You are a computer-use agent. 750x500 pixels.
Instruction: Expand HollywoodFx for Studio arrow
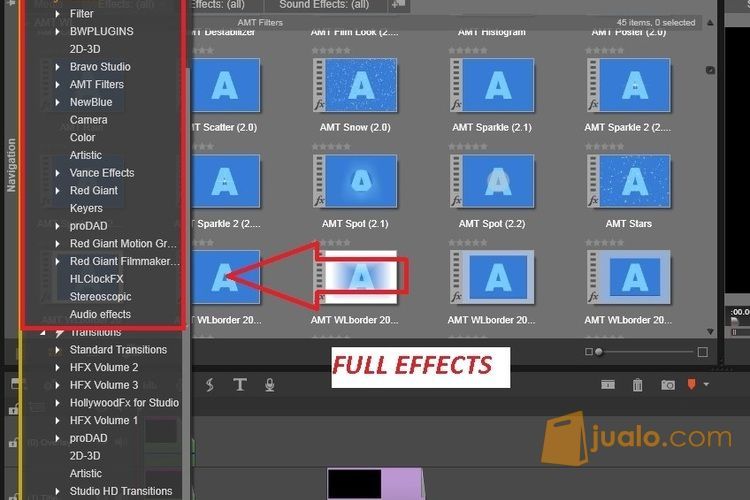point(57,403)
